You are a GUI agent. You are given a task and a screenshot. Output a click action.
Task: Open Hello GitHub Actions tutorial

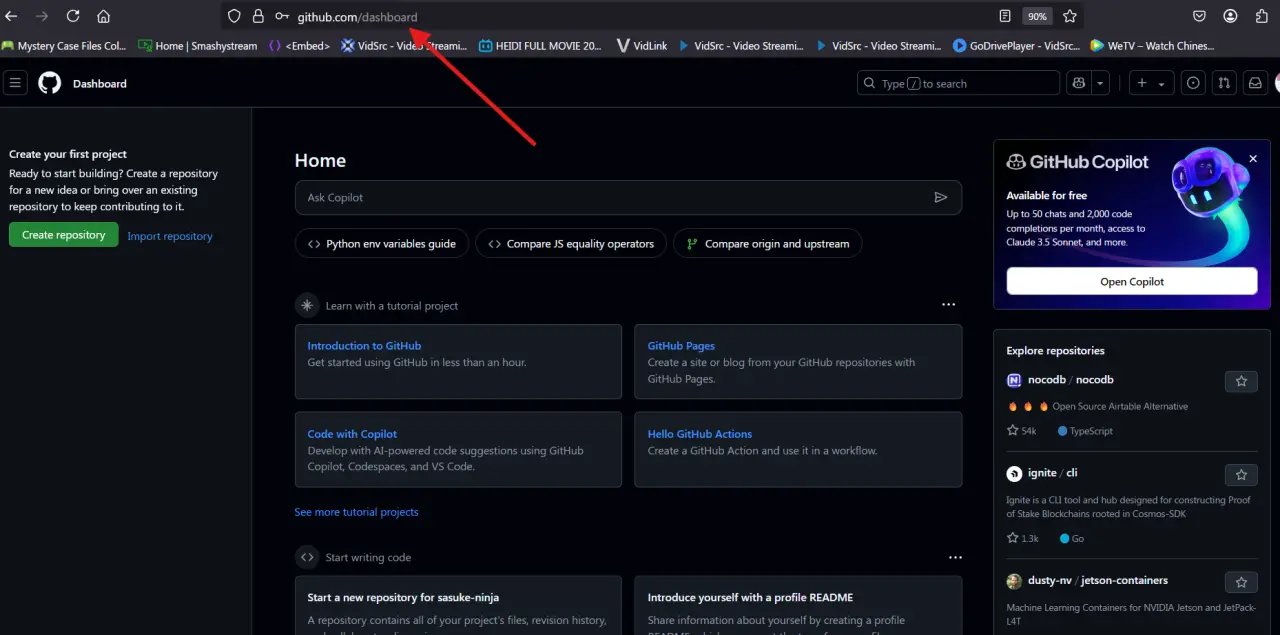pos(700,434)
